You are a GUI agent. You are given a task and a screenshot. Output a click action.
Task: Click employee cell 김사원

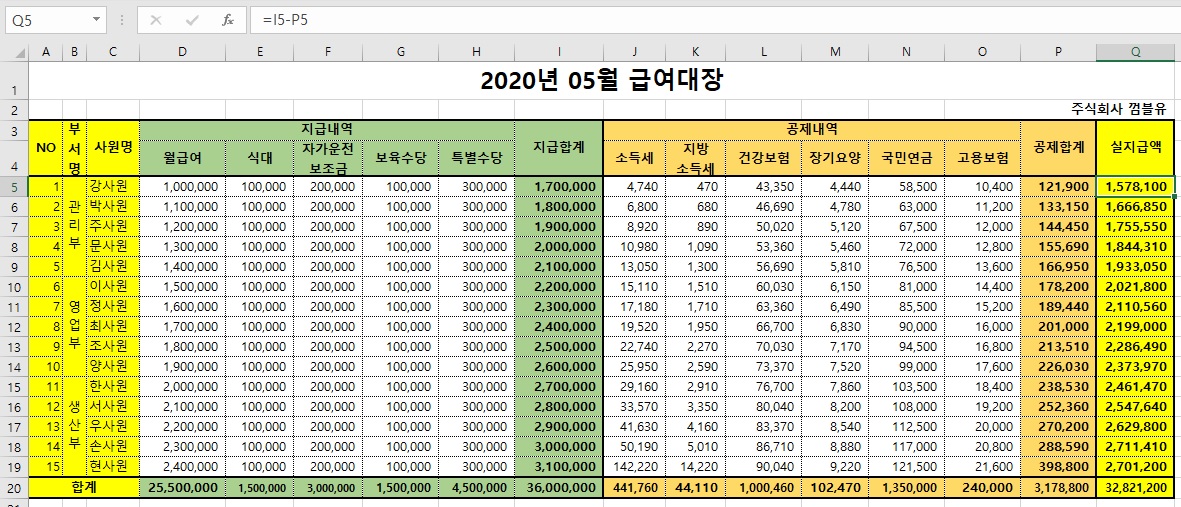click(x=112, y=266)
